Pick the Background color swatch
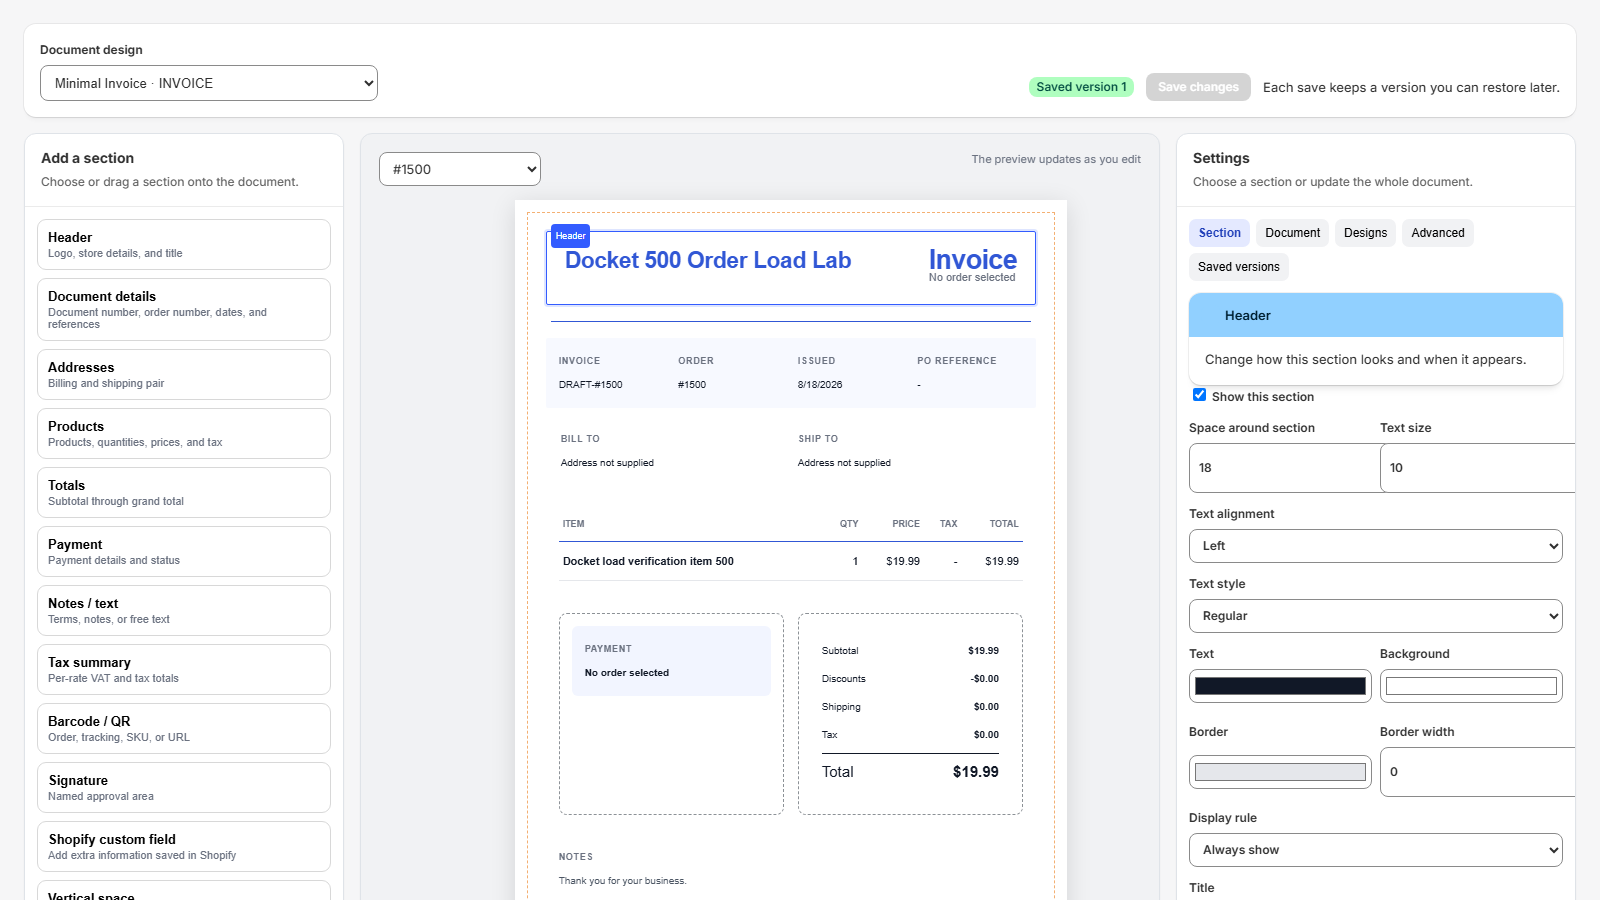This screenshot has height=900, width=1600. [x=1471, y=686]
